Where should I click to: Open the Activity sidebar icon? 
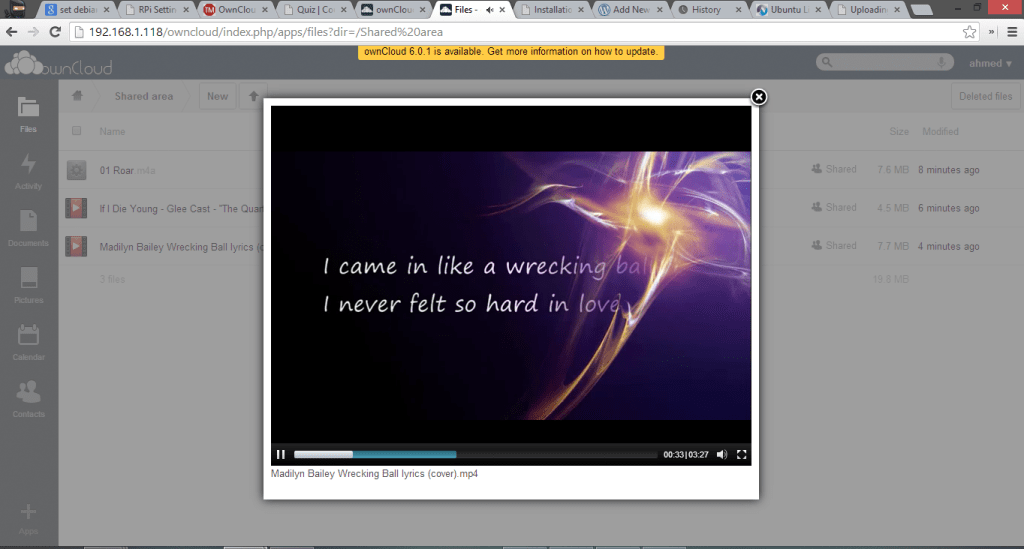[29, 171]
